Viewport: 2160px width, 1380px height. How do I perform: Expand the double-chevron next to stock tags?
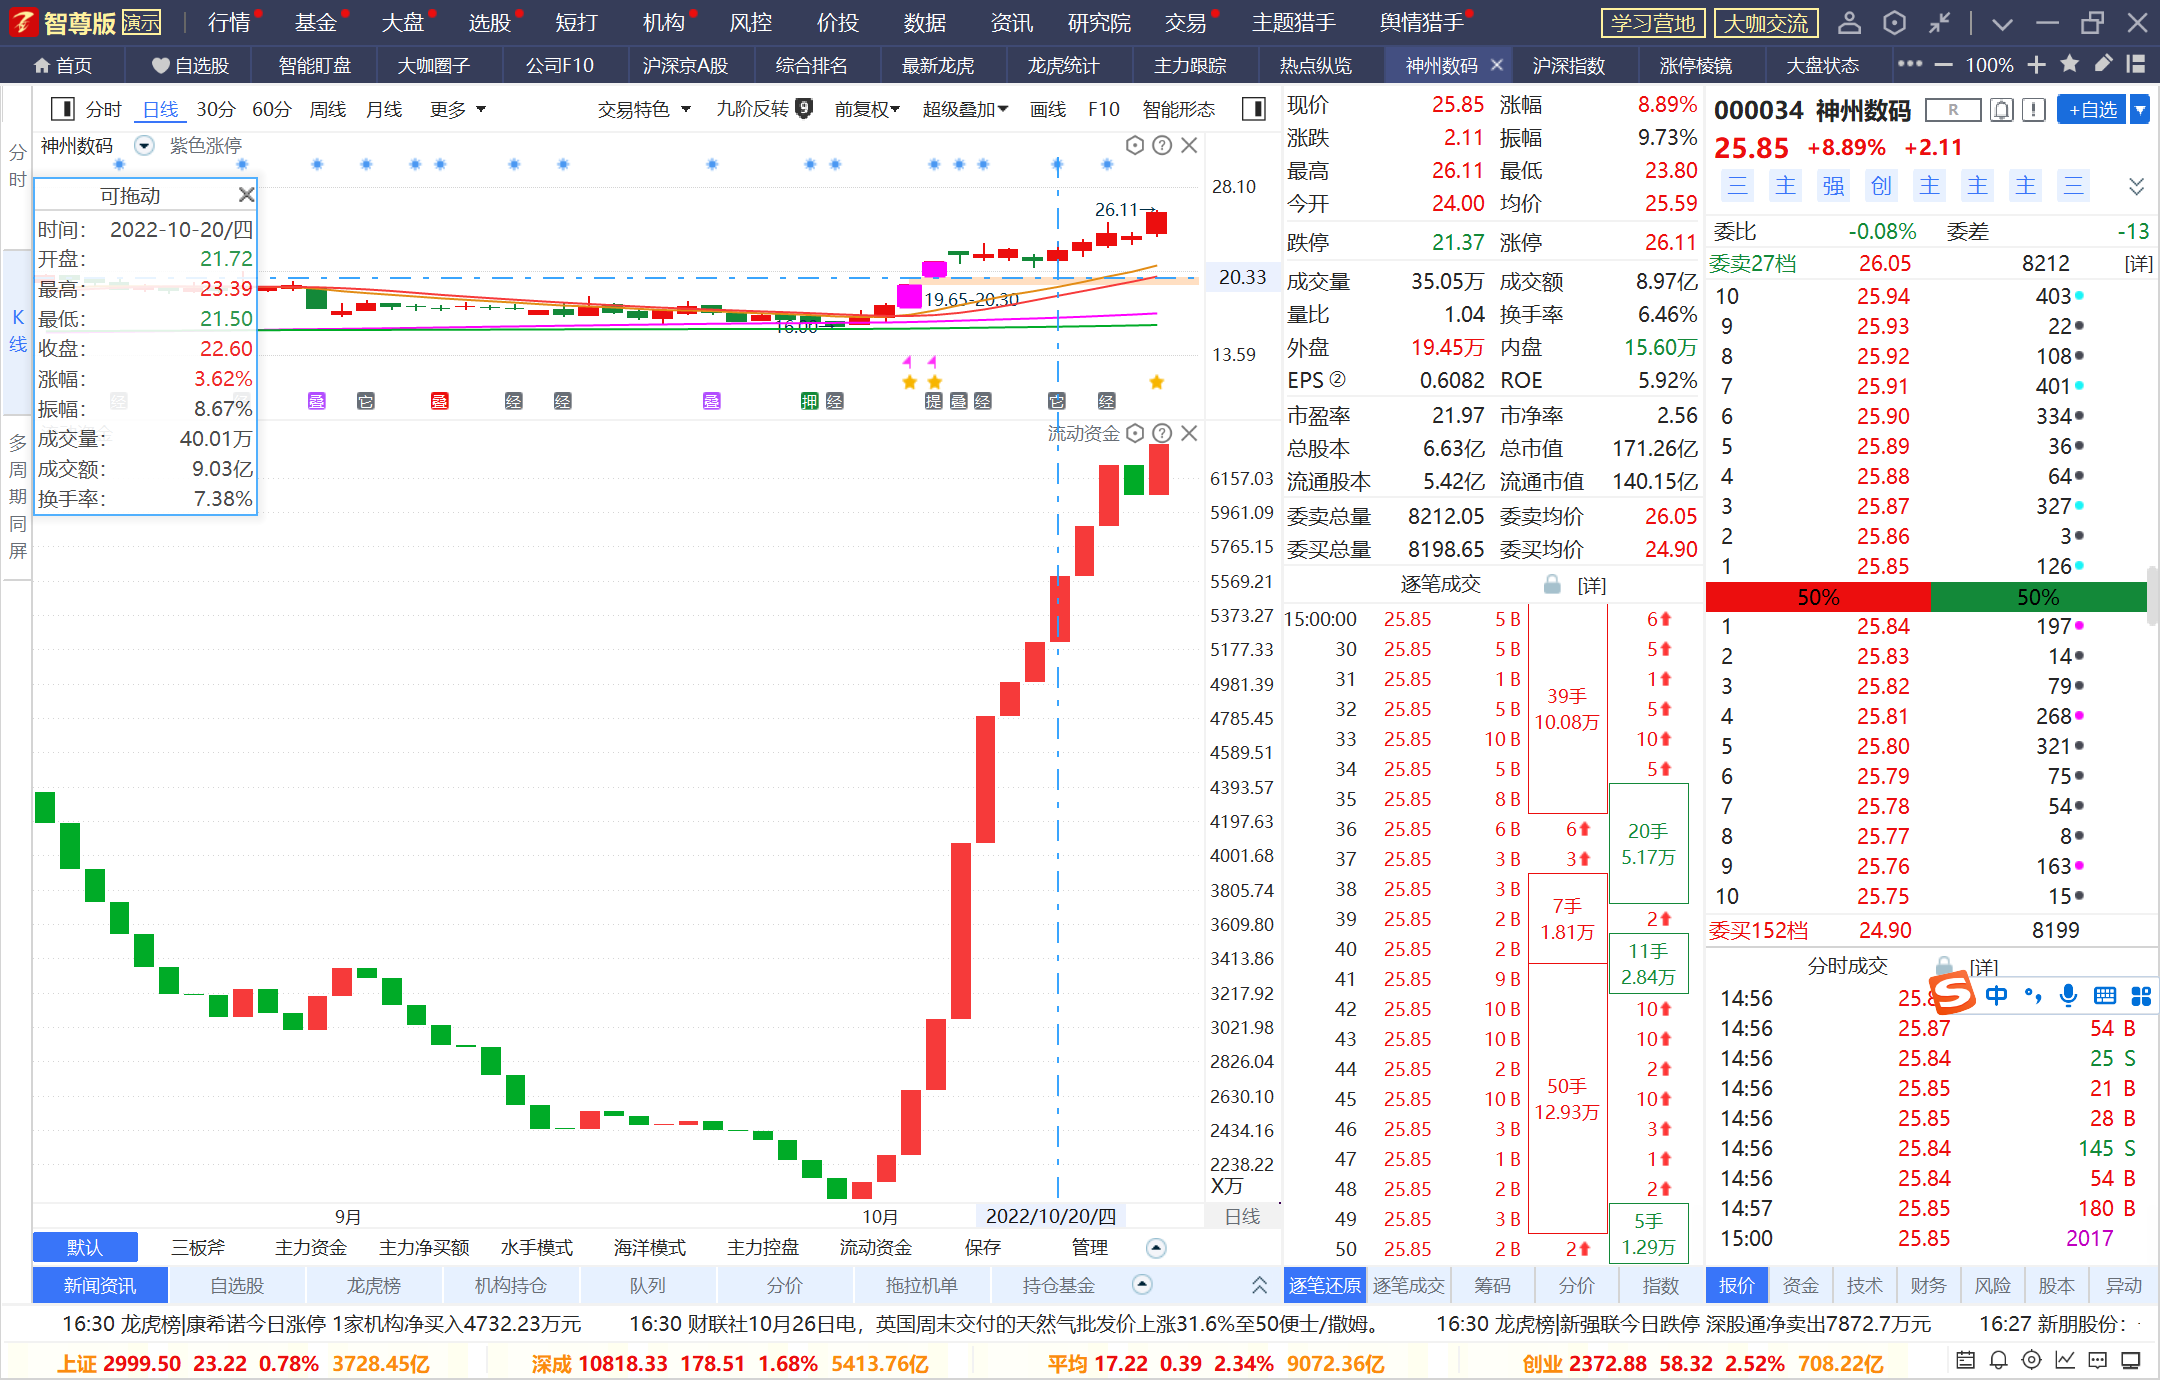(x=2136, y=186)
